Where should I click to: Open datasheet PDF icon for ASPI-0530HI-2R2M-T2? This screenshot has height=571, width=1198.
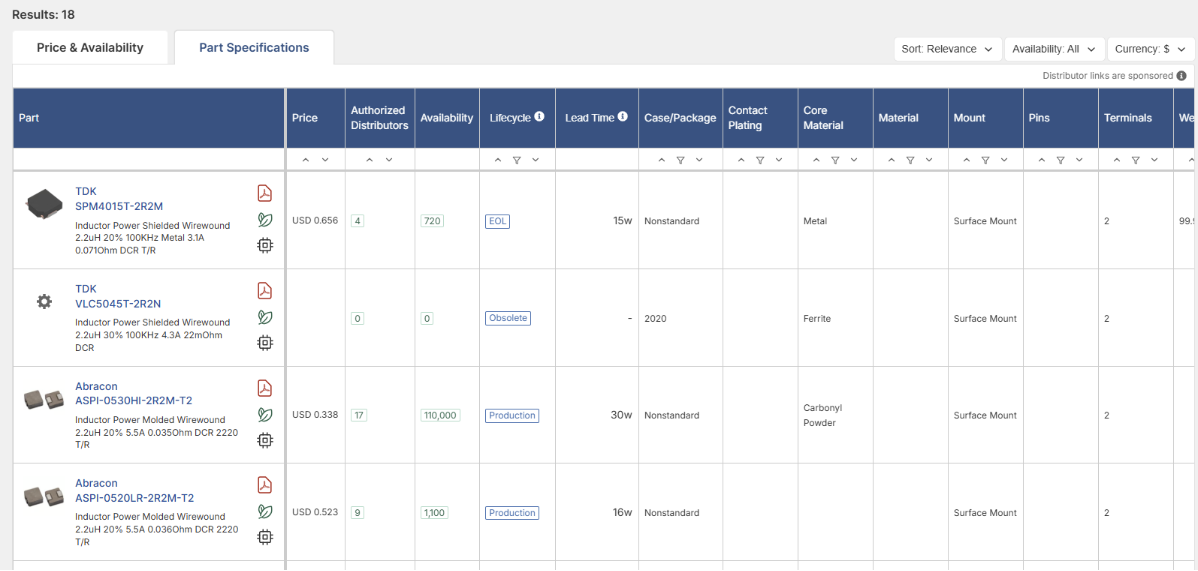tap(265, 388)
